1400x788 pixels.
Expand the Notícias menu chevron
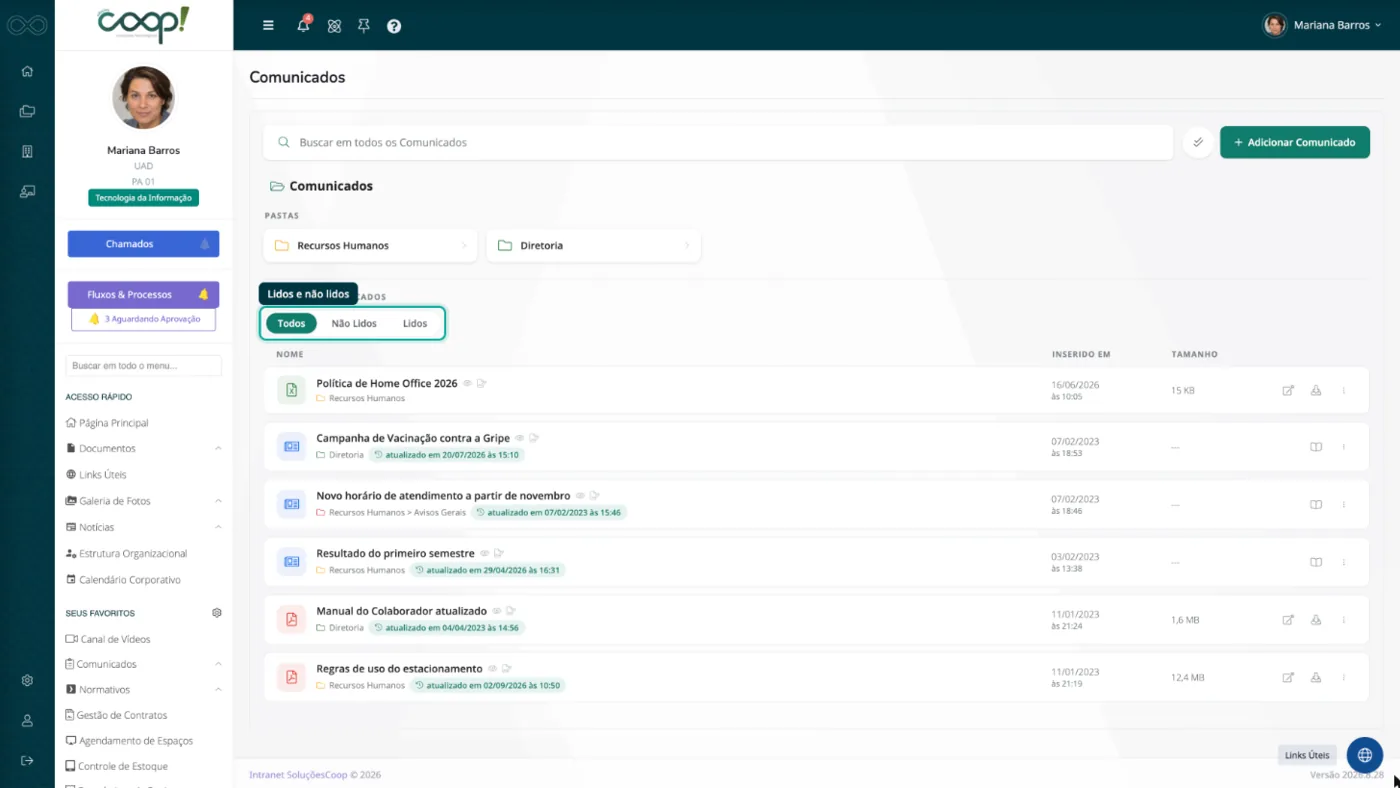218,527
